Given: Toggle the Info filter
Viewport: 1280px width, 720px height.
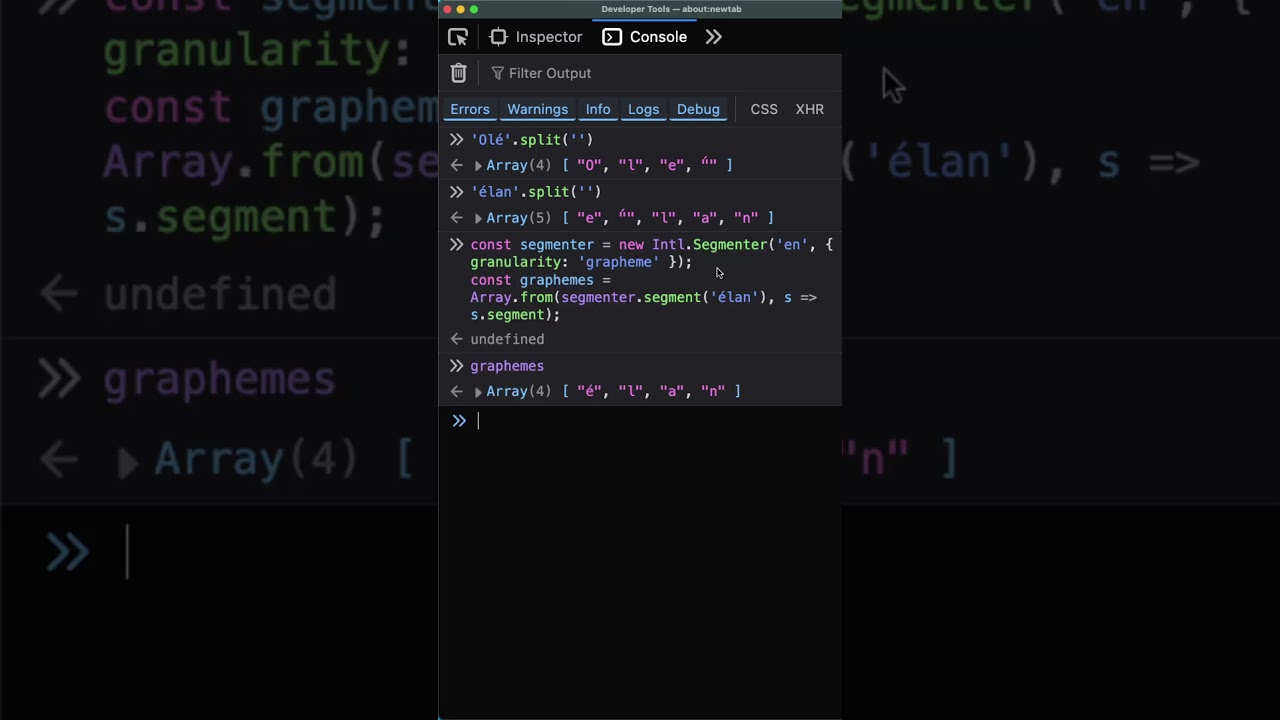Looking at the screenshot, I should (x=598, y=109).
